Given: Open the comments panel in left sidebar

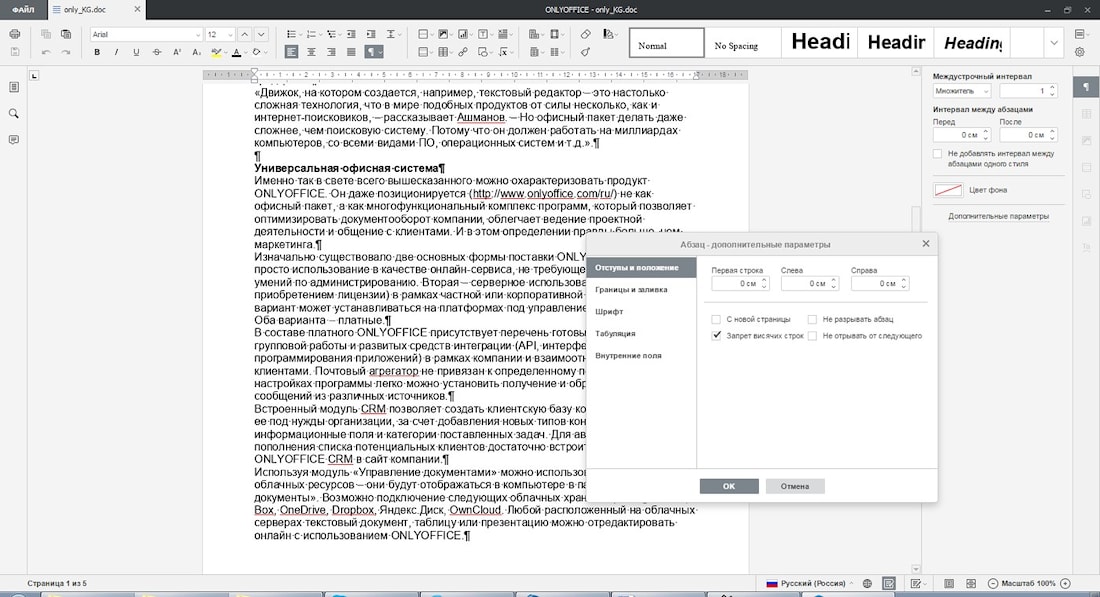Looking at the screenshot, I should point(13,140).
